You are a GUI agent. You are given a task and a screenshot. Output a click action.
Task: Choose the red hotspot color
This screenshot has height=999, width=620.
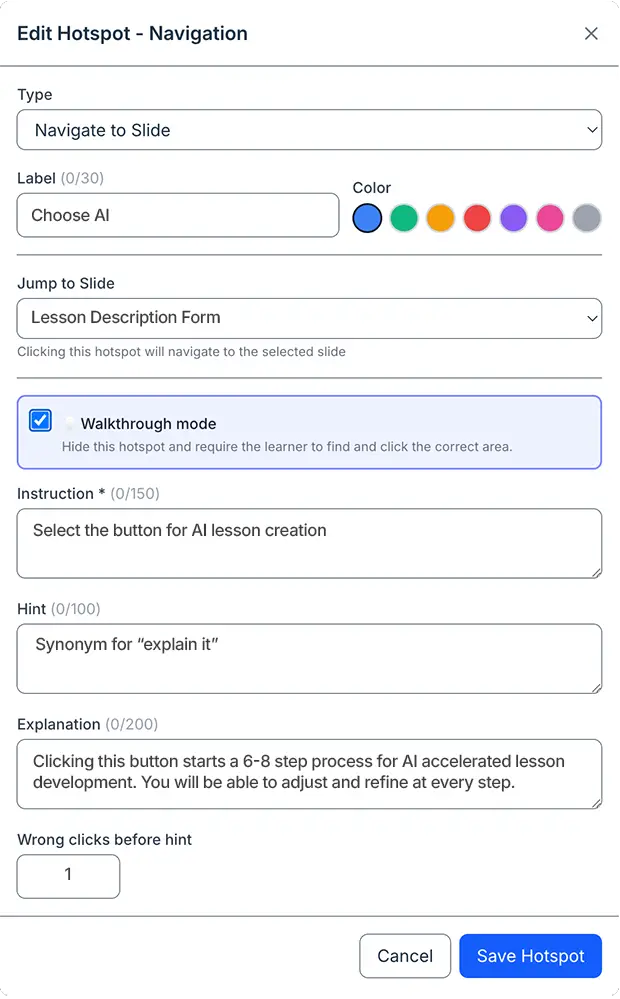click(x=477, y=217)
